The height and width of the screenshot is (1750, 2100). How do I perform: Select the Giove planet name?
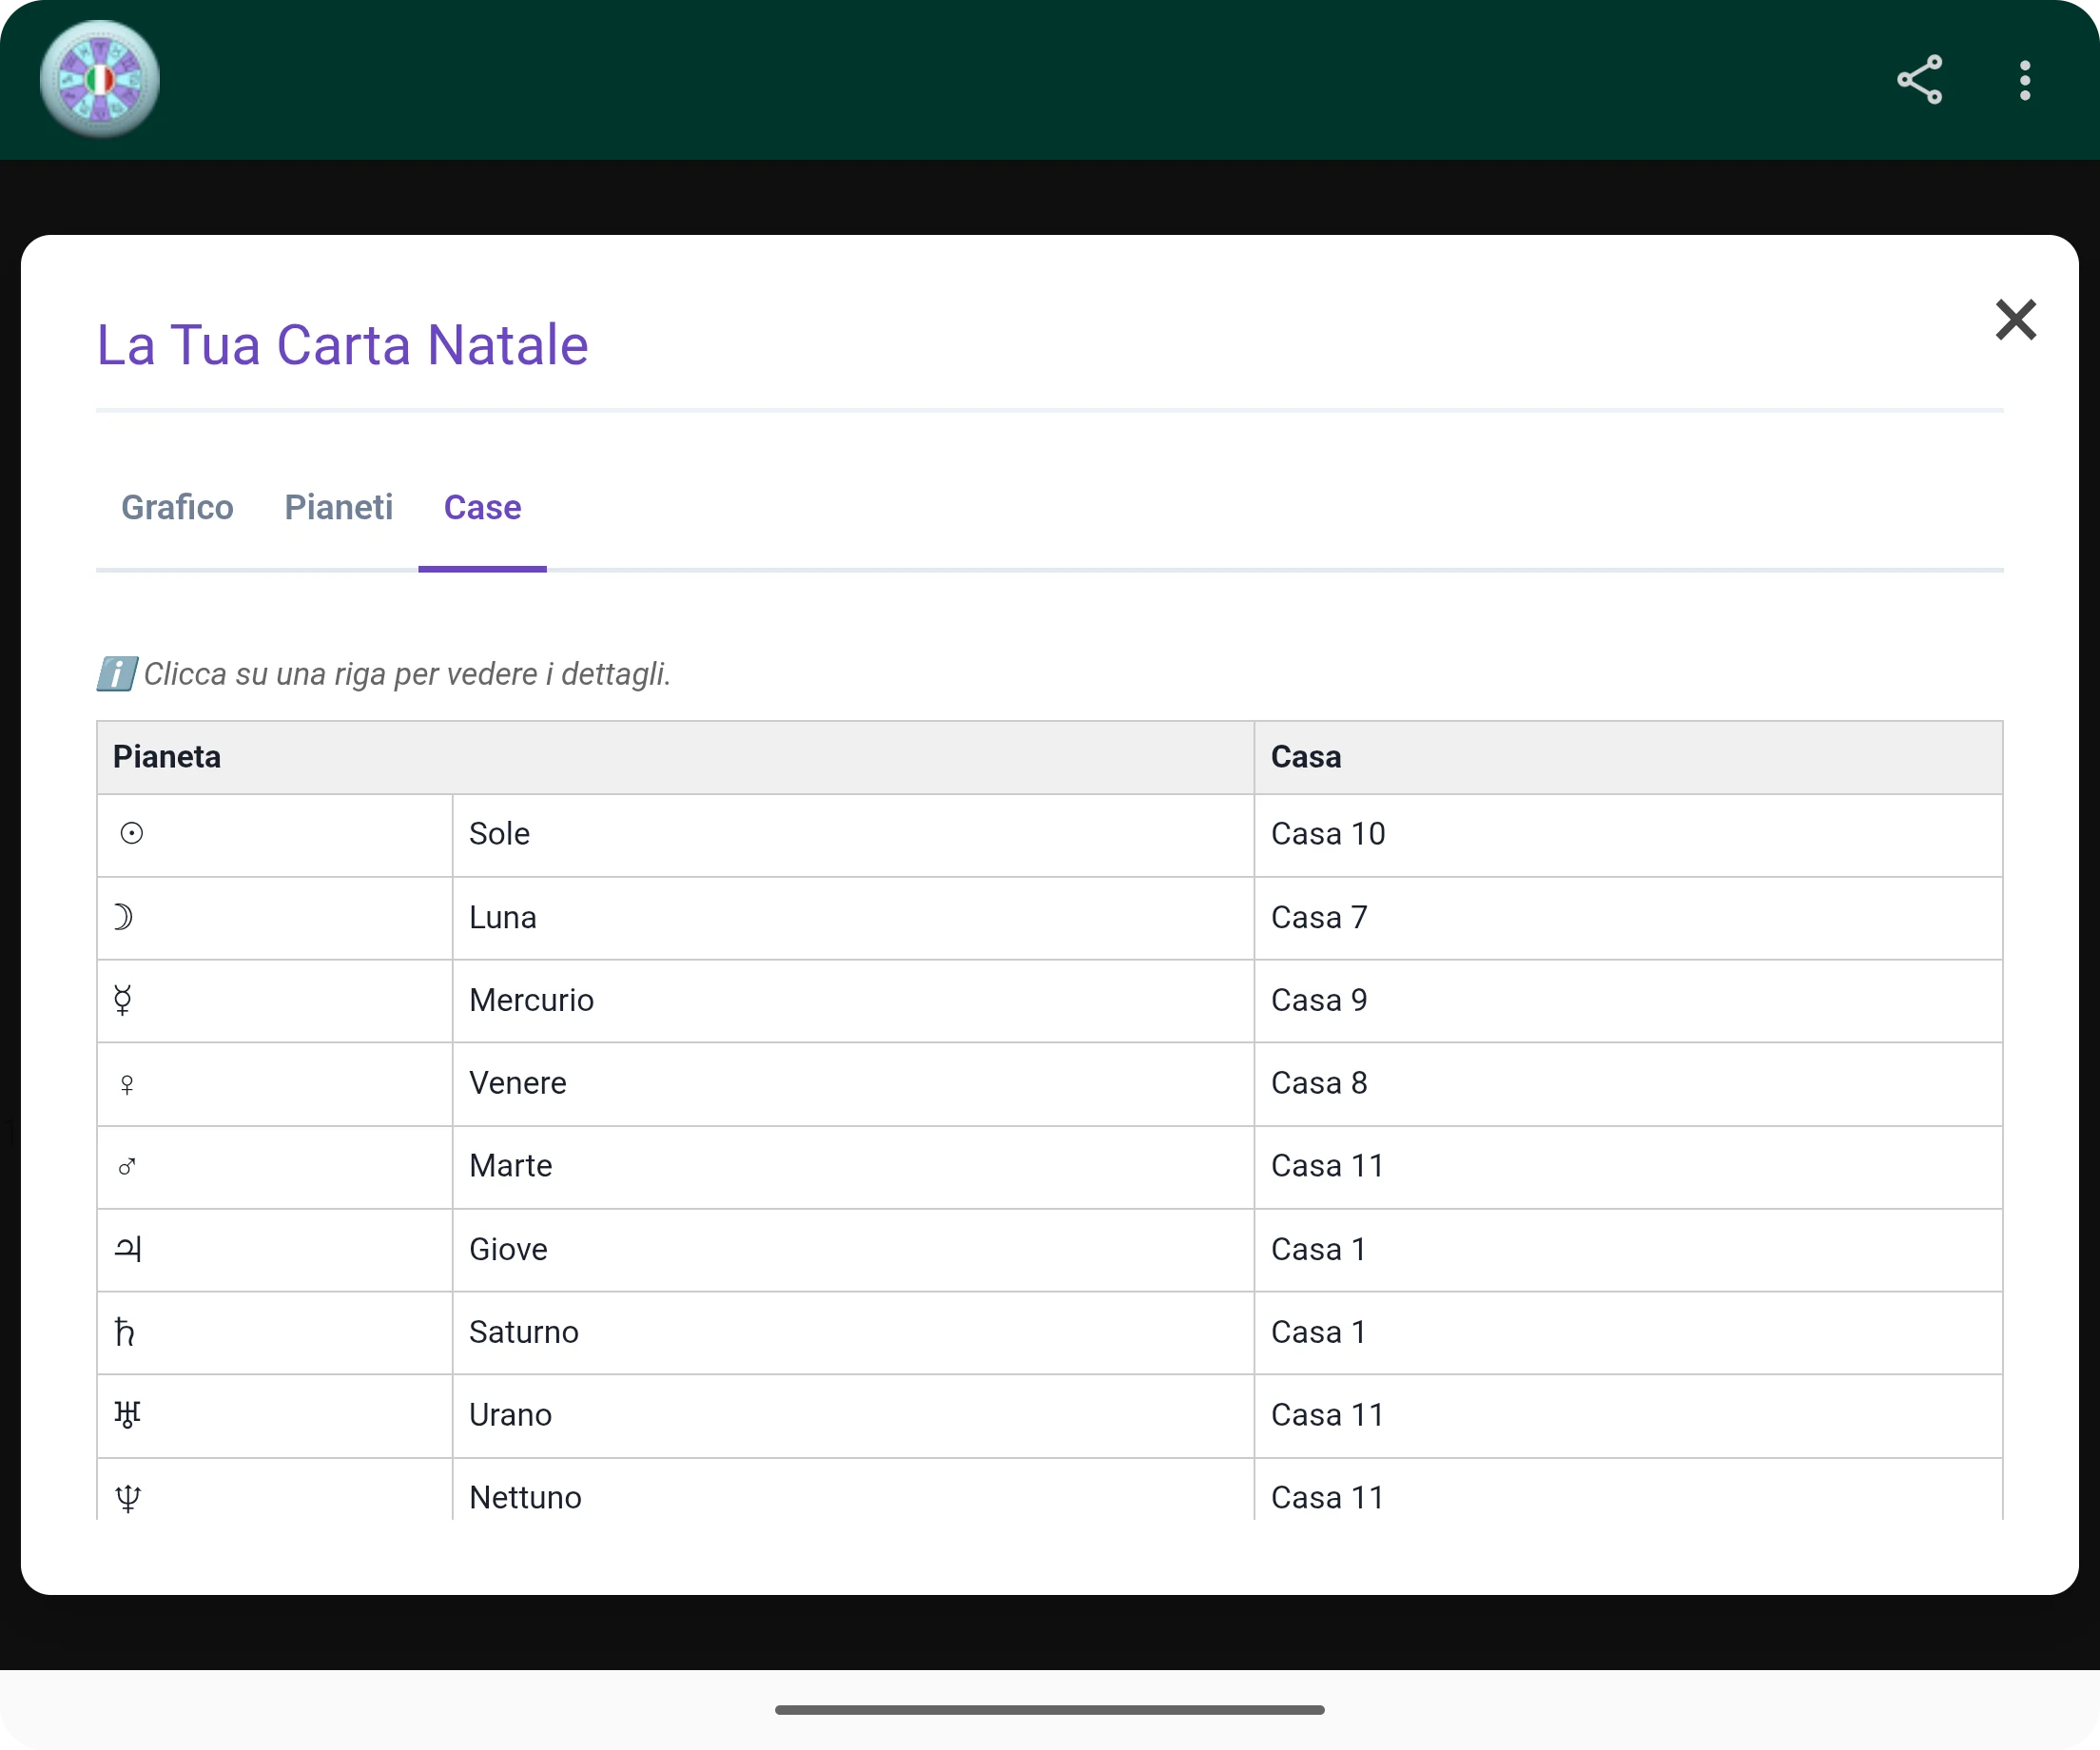tap(508, 1250)
